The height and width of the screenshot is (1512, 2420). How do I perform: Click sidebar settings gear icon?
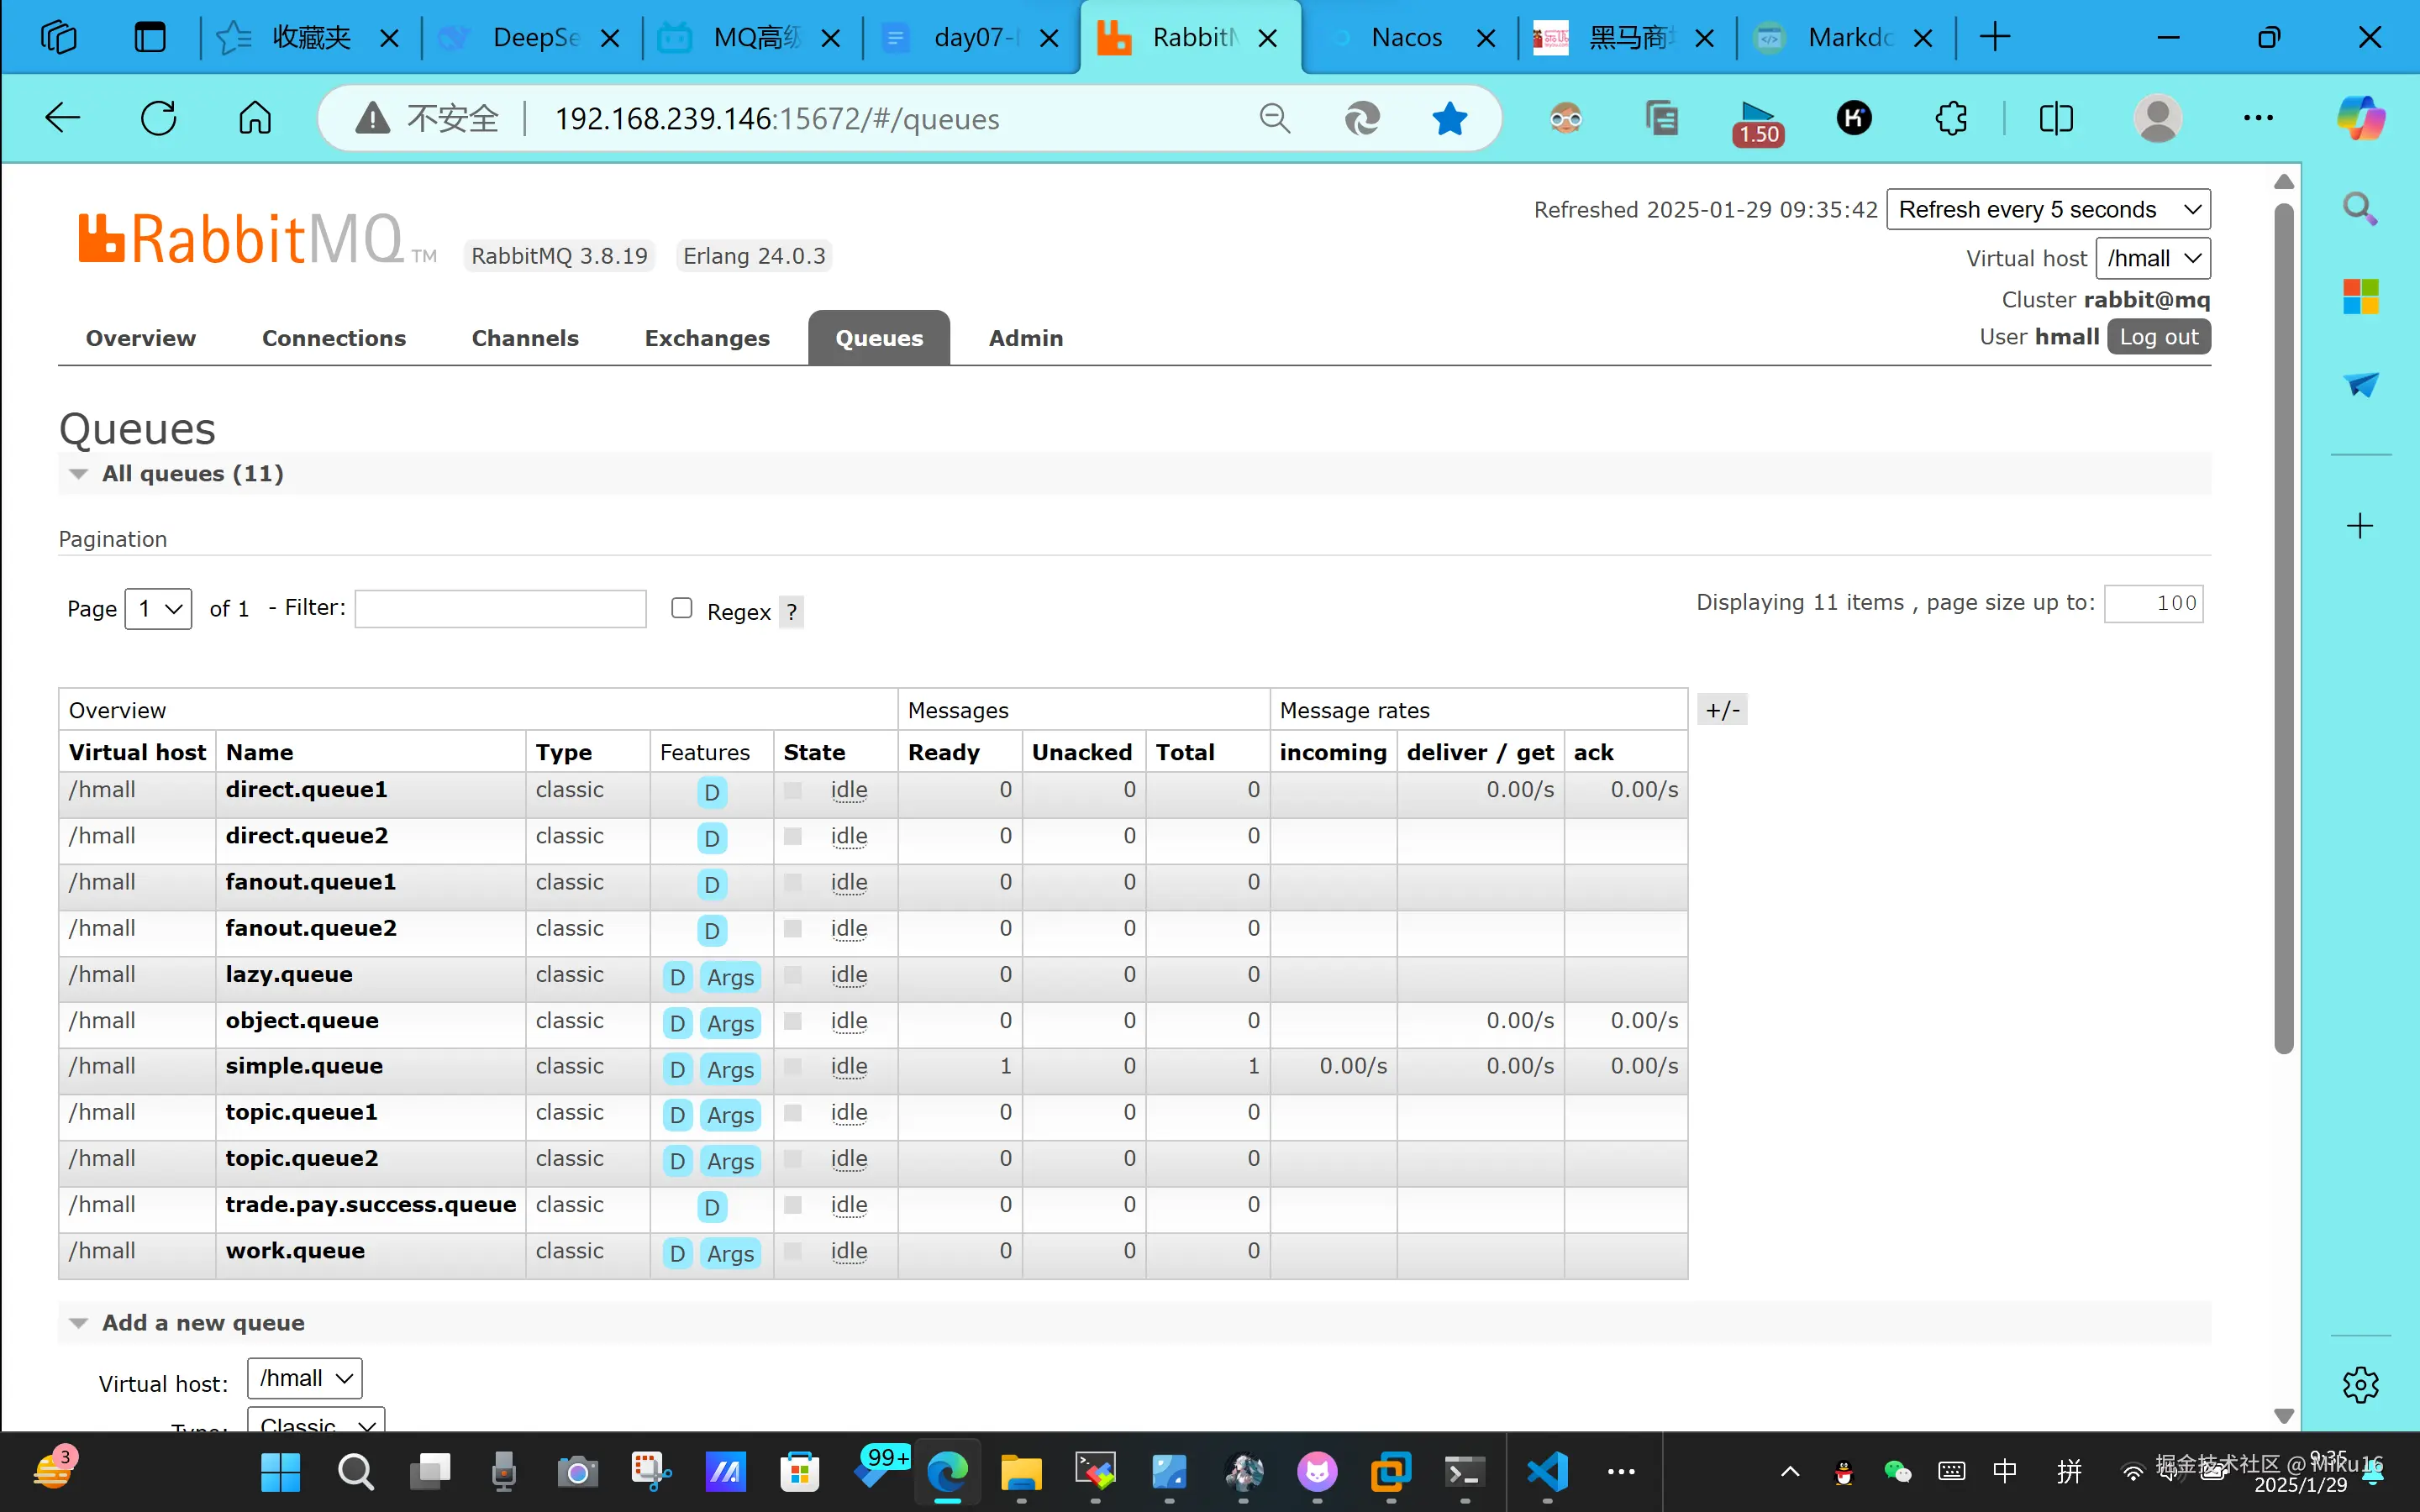click(x=2360, y=1385)
